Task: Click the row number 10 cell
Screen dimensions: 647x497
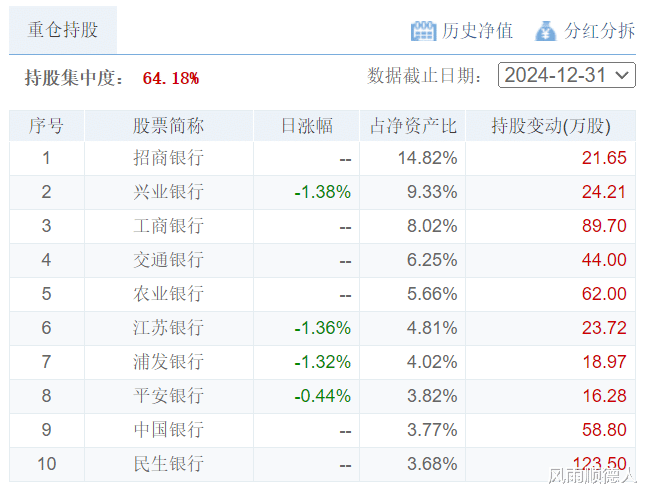Action: [x=47, y=464]
